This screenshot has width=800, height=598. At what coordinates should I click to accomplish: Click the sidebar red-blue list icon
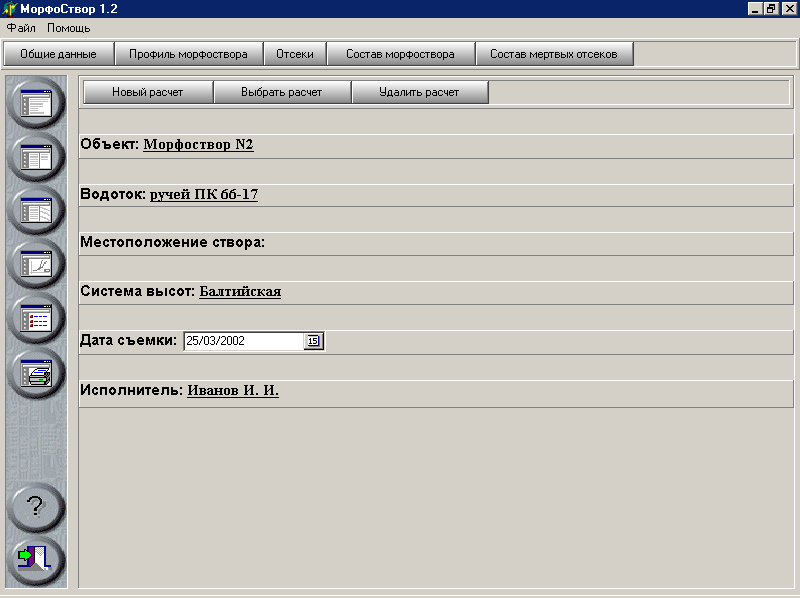click(x=36, y=318)
